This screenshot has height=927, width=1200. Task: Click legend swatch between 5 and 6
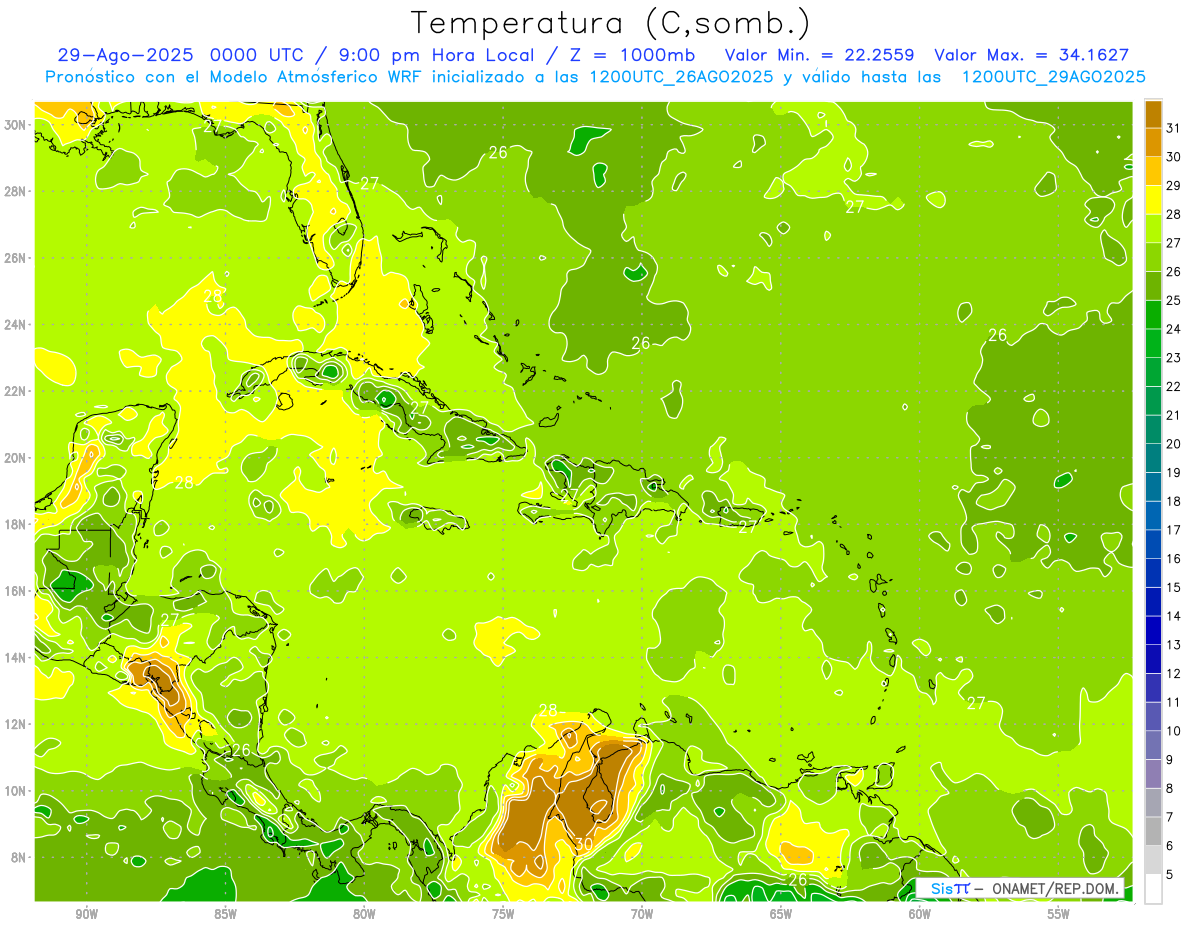tap(1153, 859)
